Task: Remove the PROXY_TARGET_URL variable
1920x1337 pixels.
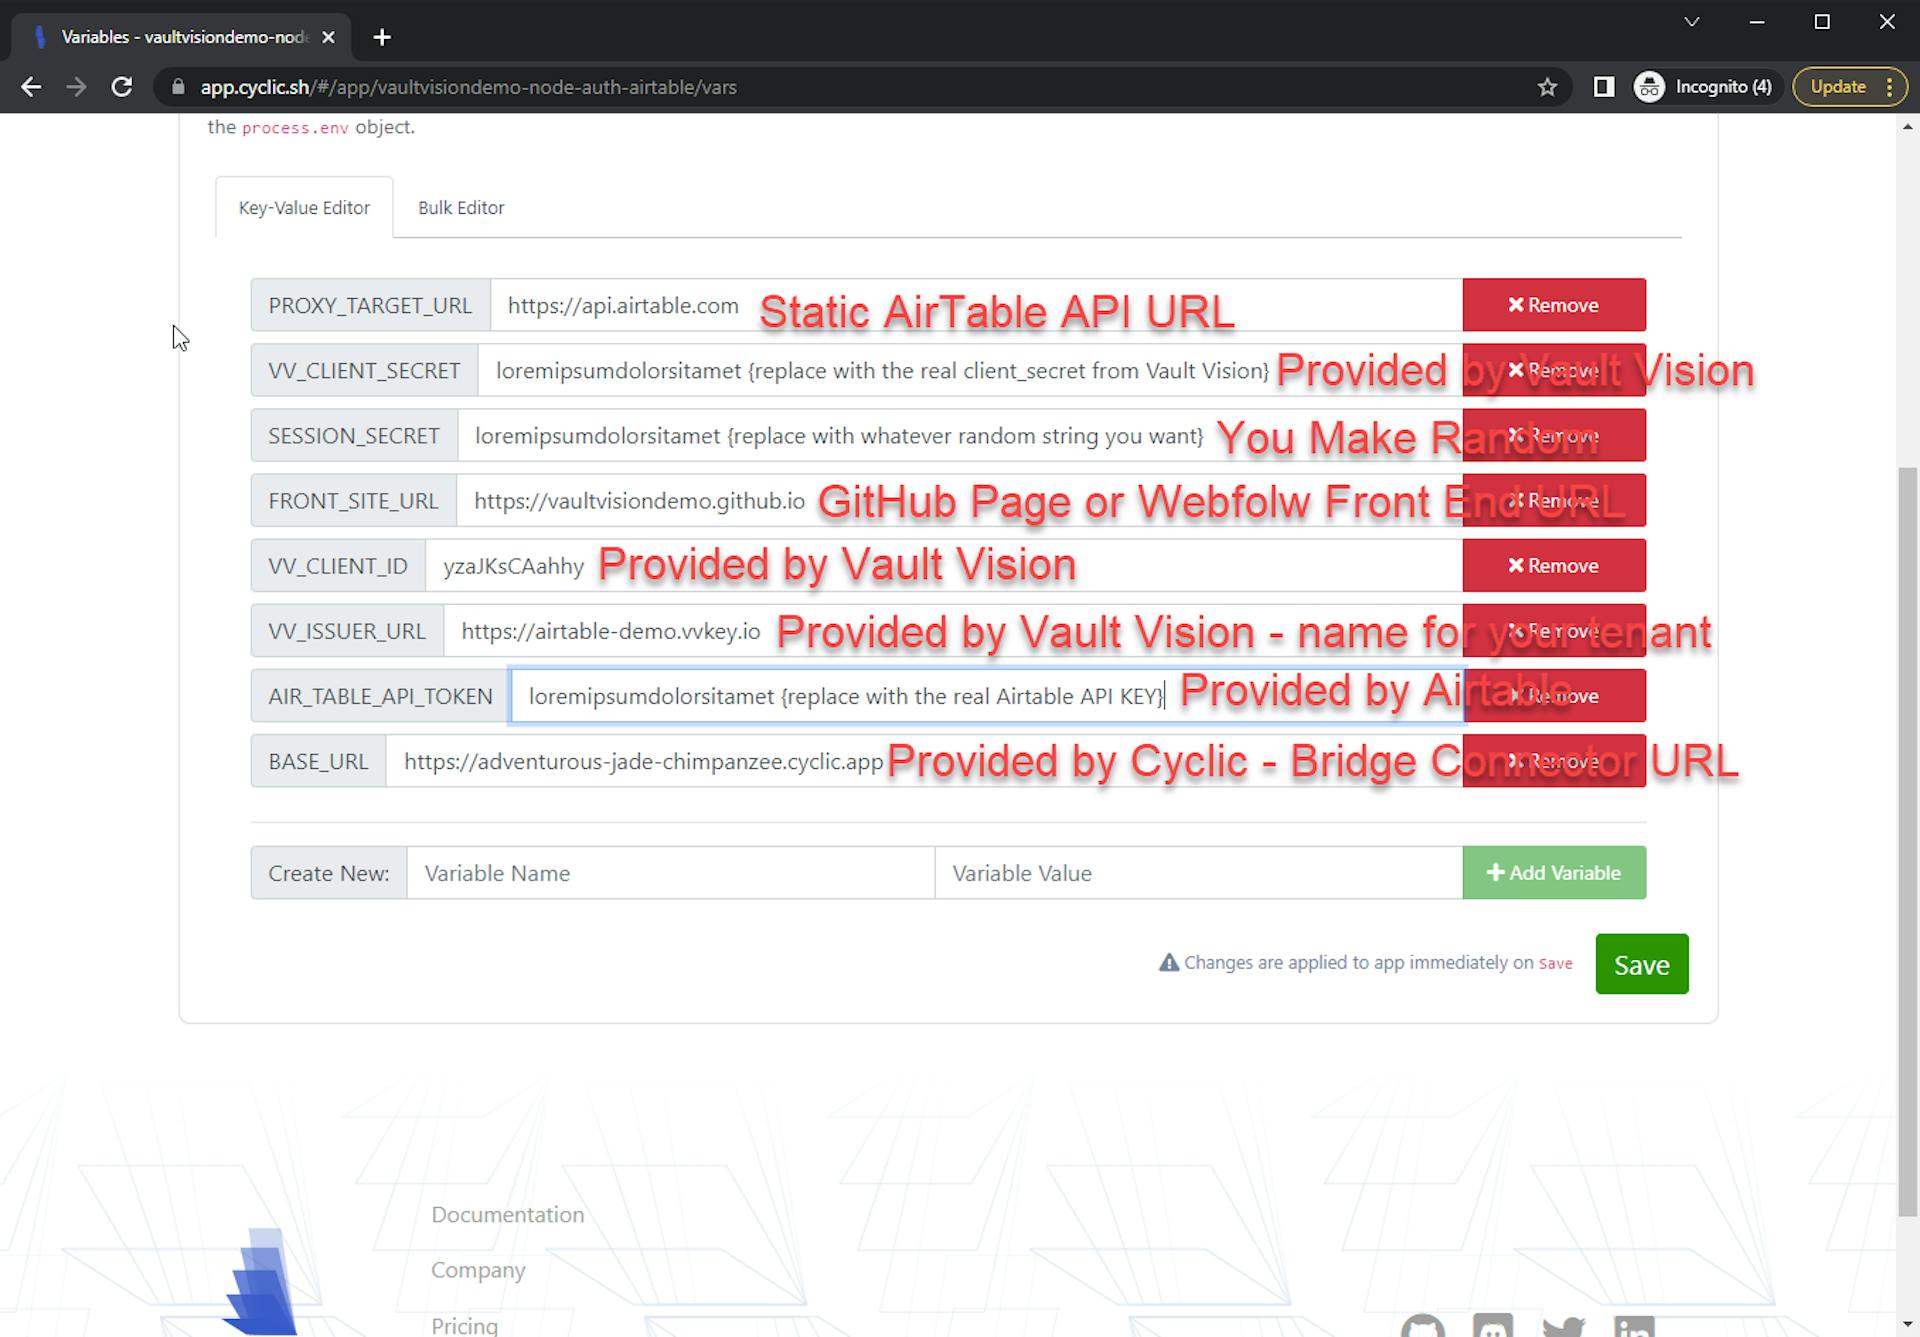Action: (x=1553, y=305)
